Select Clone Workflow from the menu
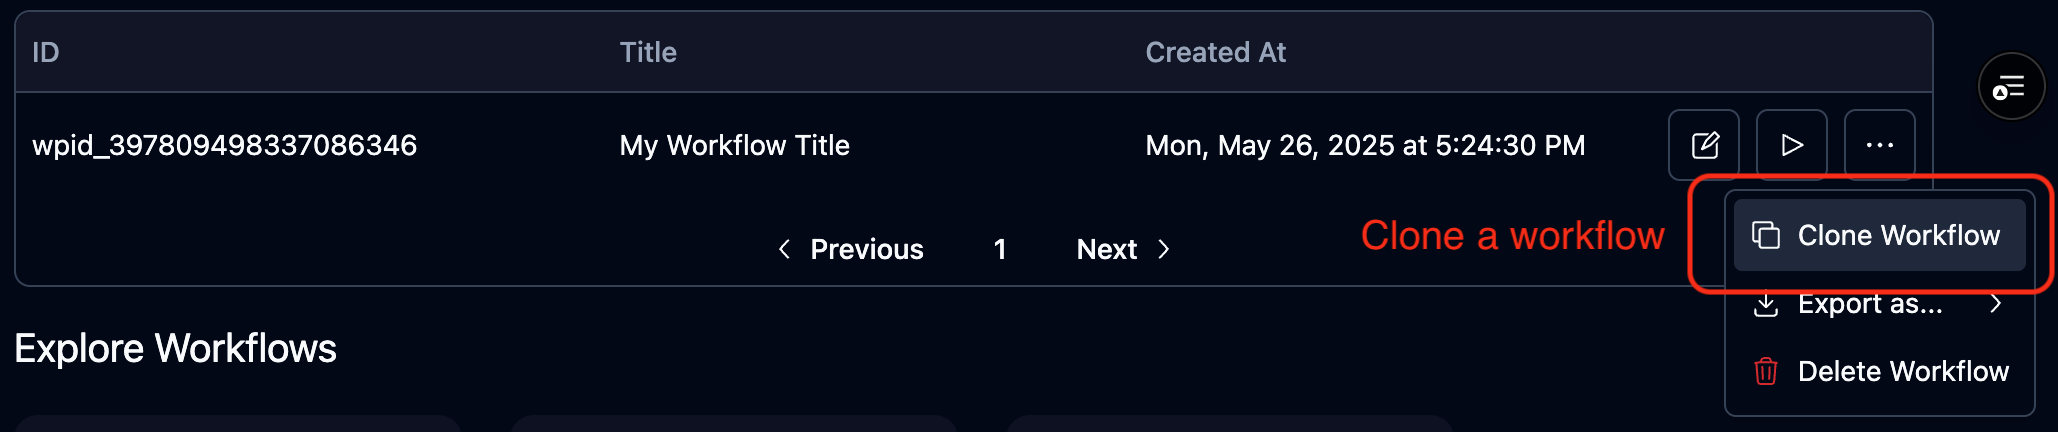This screenshot has width=2058, height=432. [1898, 235]
